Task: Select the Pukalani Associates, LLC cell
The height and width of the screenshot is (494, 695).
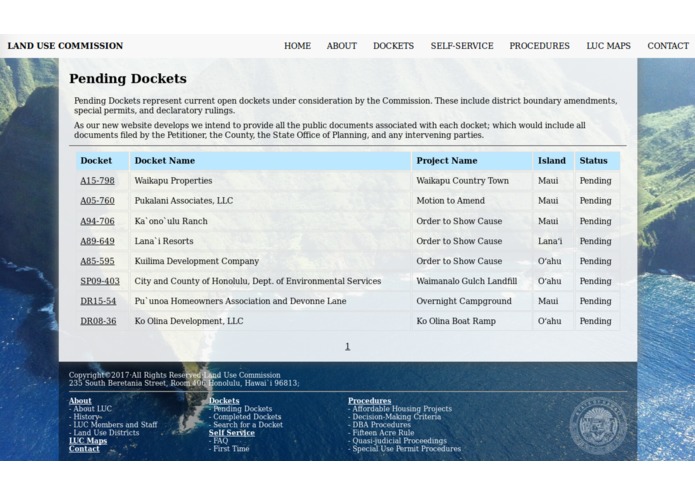Action: click(270, 201)
